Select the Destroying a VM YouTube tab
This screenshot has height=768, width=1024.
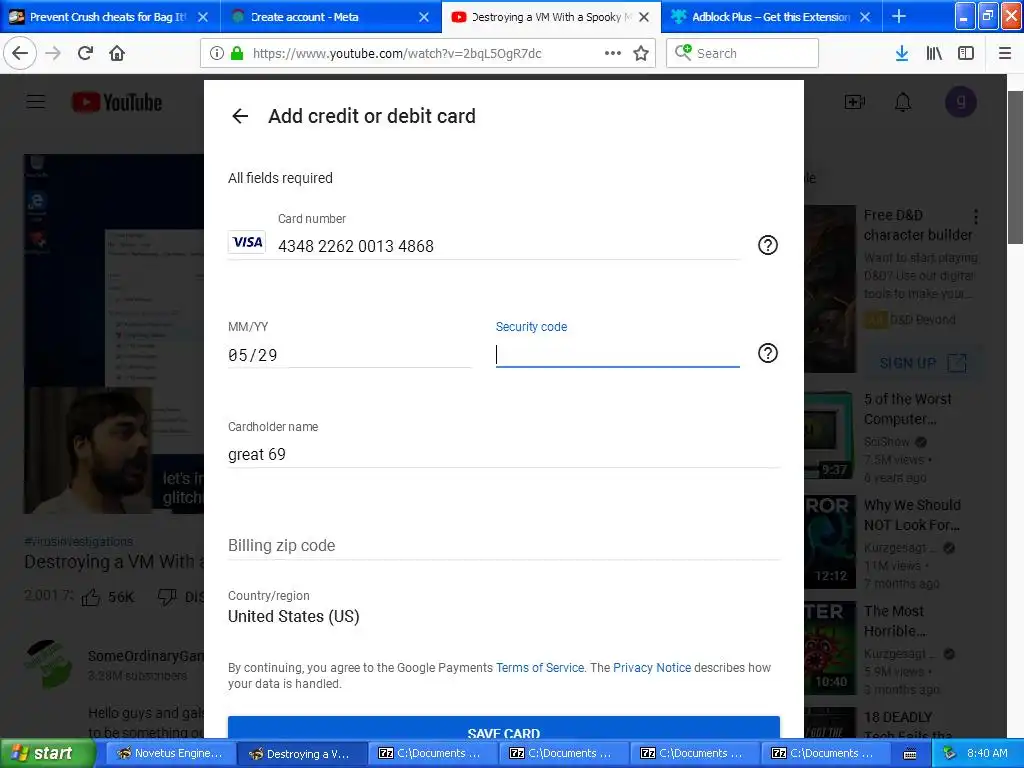click(551, 17)
